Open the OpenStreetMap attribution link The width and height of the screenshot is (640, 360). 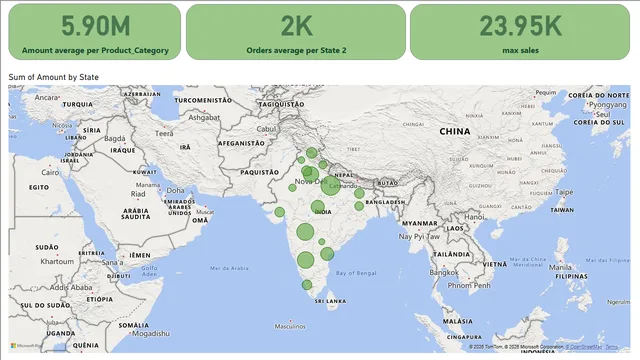coord(584,347)
